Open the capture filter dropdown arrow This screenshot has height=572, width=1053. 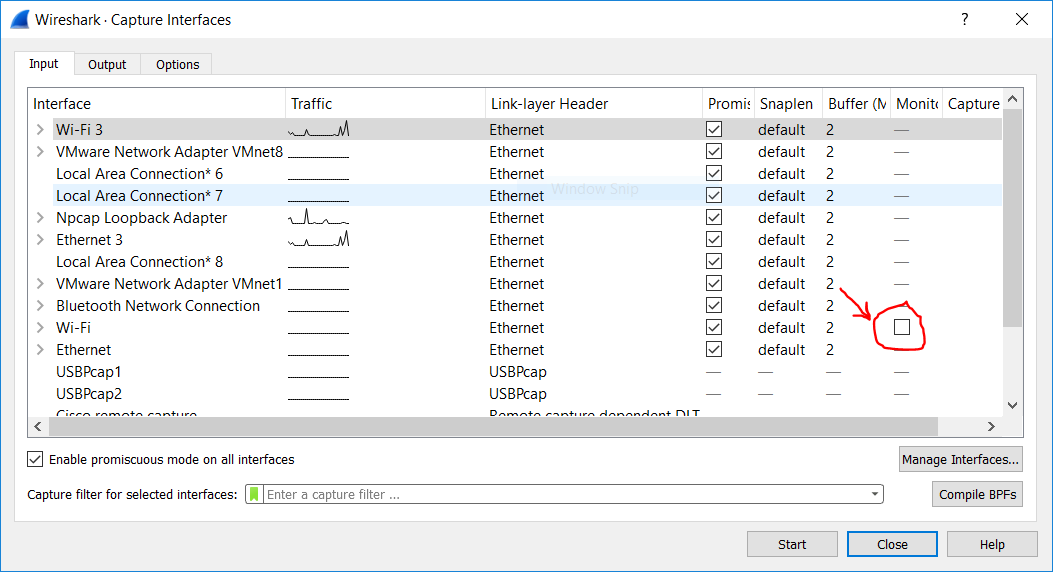(876, 494)
